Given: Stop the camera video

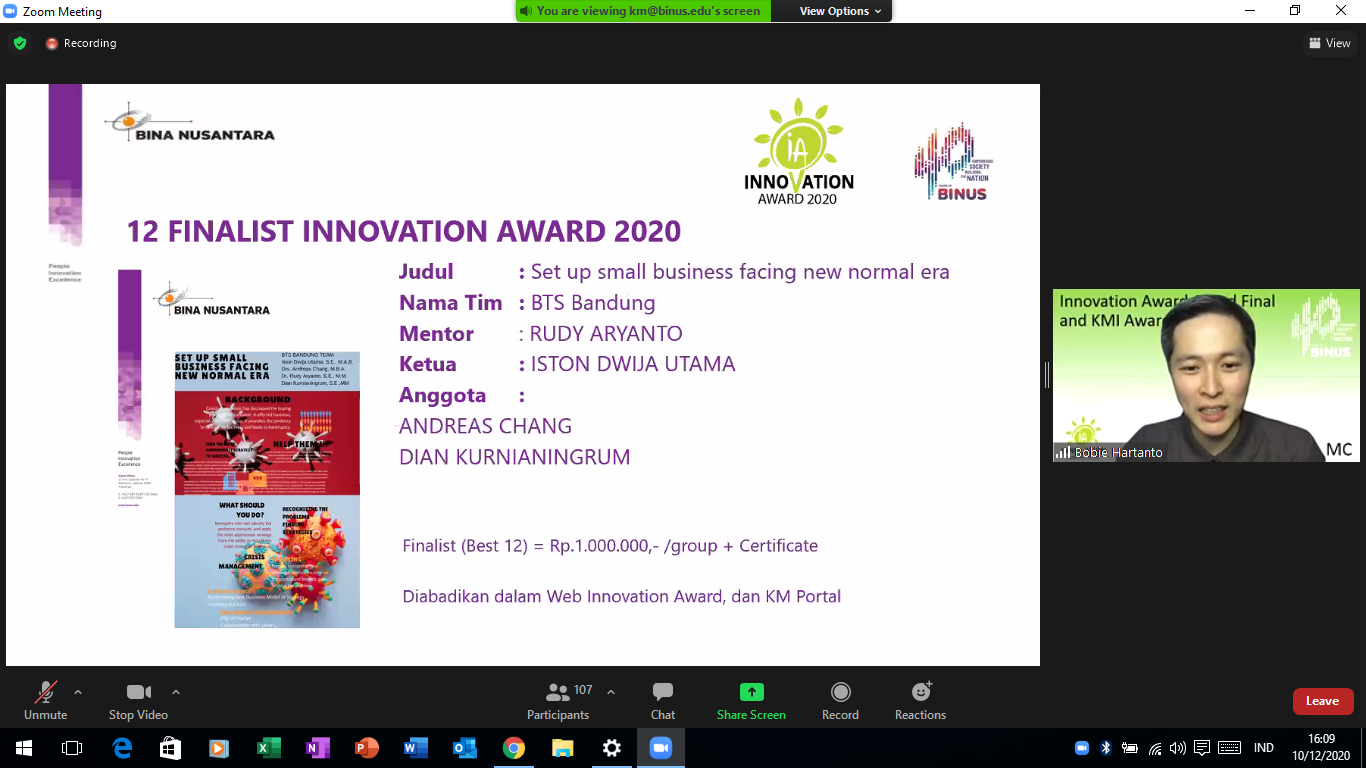Looking at the screenshot, I should 138,700.
